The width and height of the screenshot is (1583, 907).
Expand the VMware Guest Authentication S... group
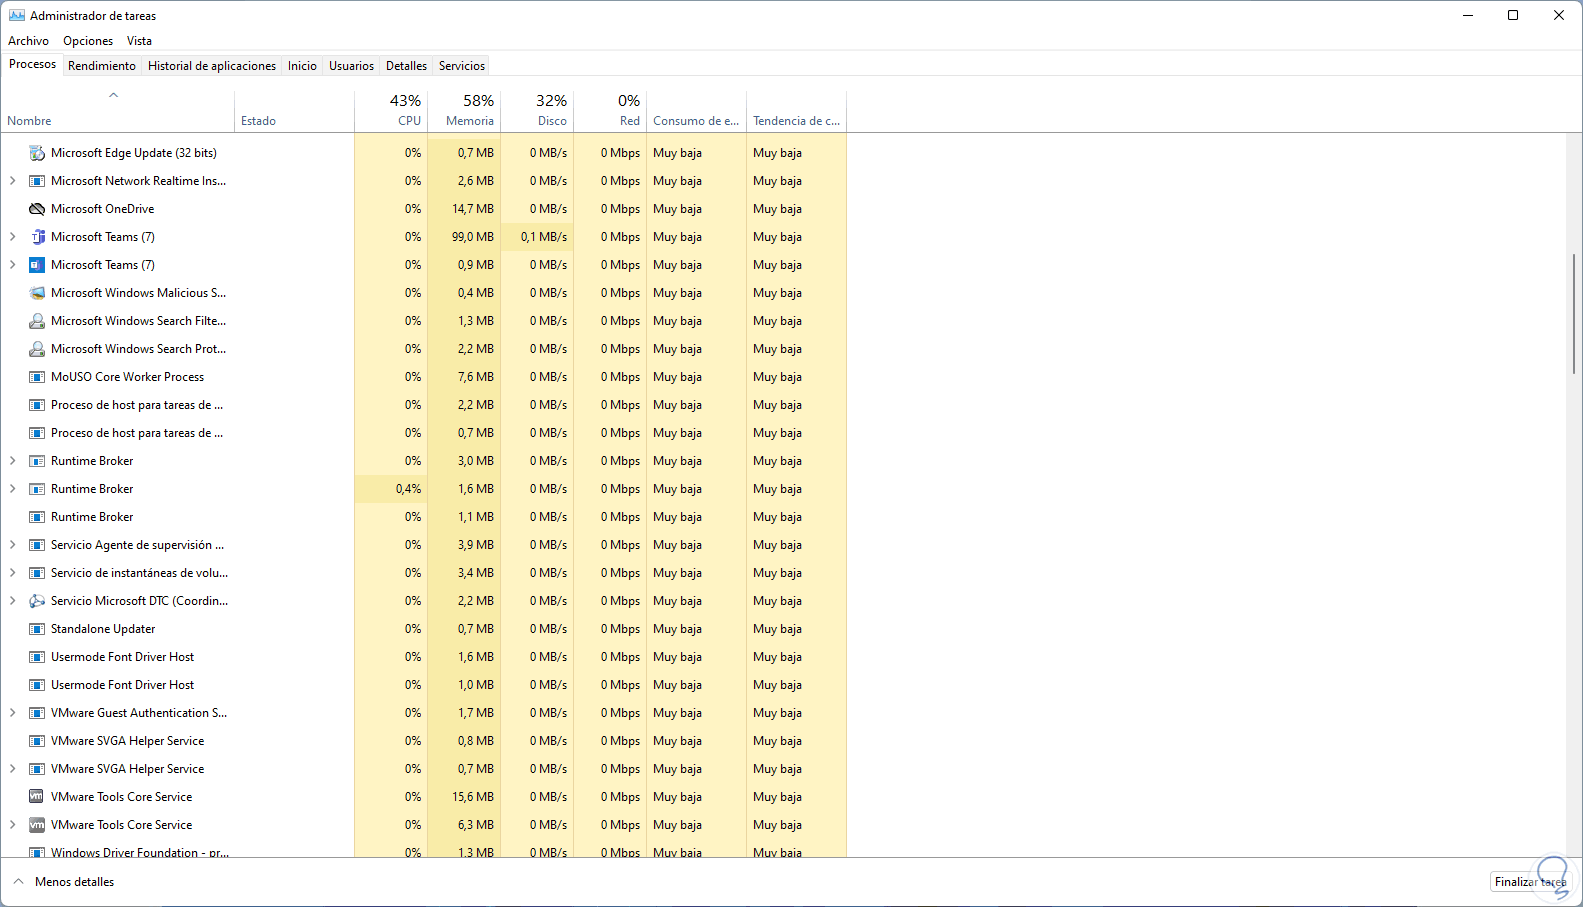point(12,713)
